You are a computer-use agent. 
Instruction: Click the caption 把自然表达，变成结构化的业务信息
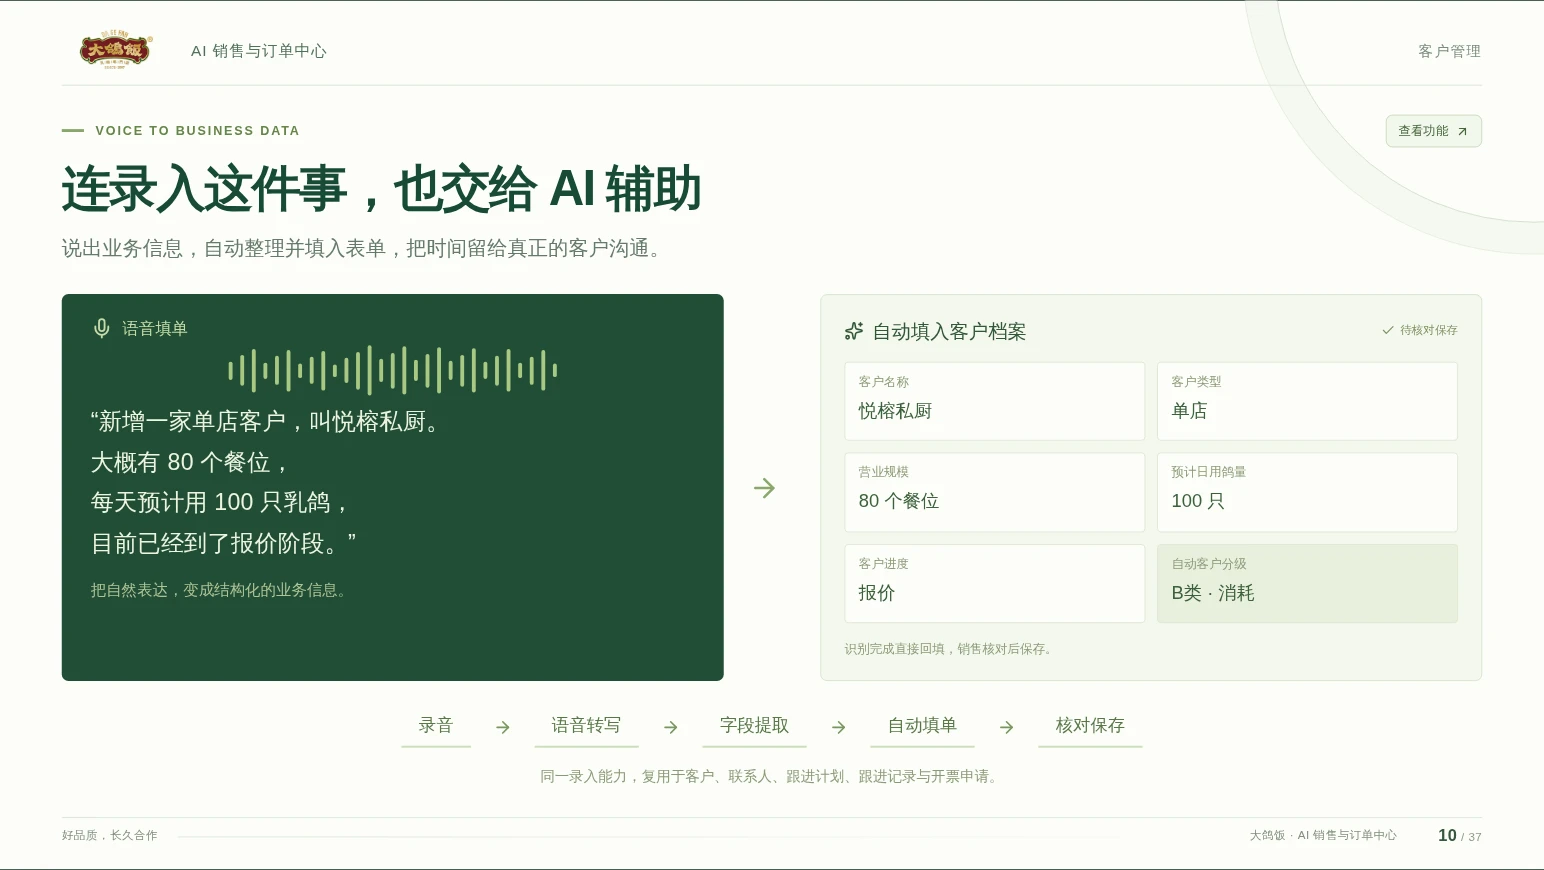click(219, 590)
